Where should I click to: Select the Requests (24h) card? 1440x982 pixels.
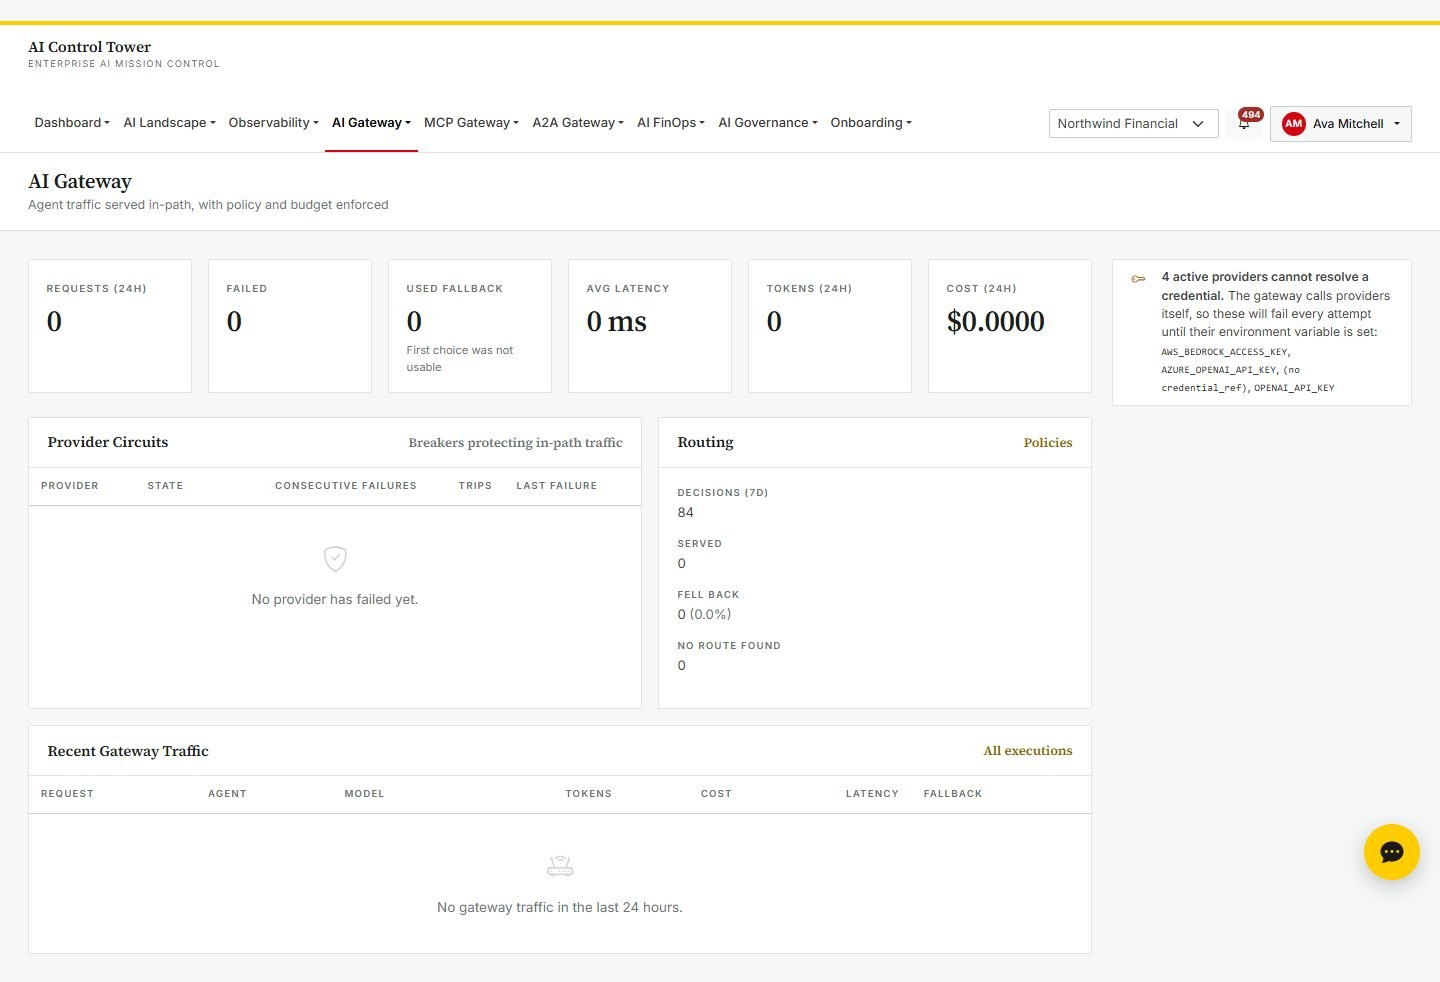coord(110,326)
